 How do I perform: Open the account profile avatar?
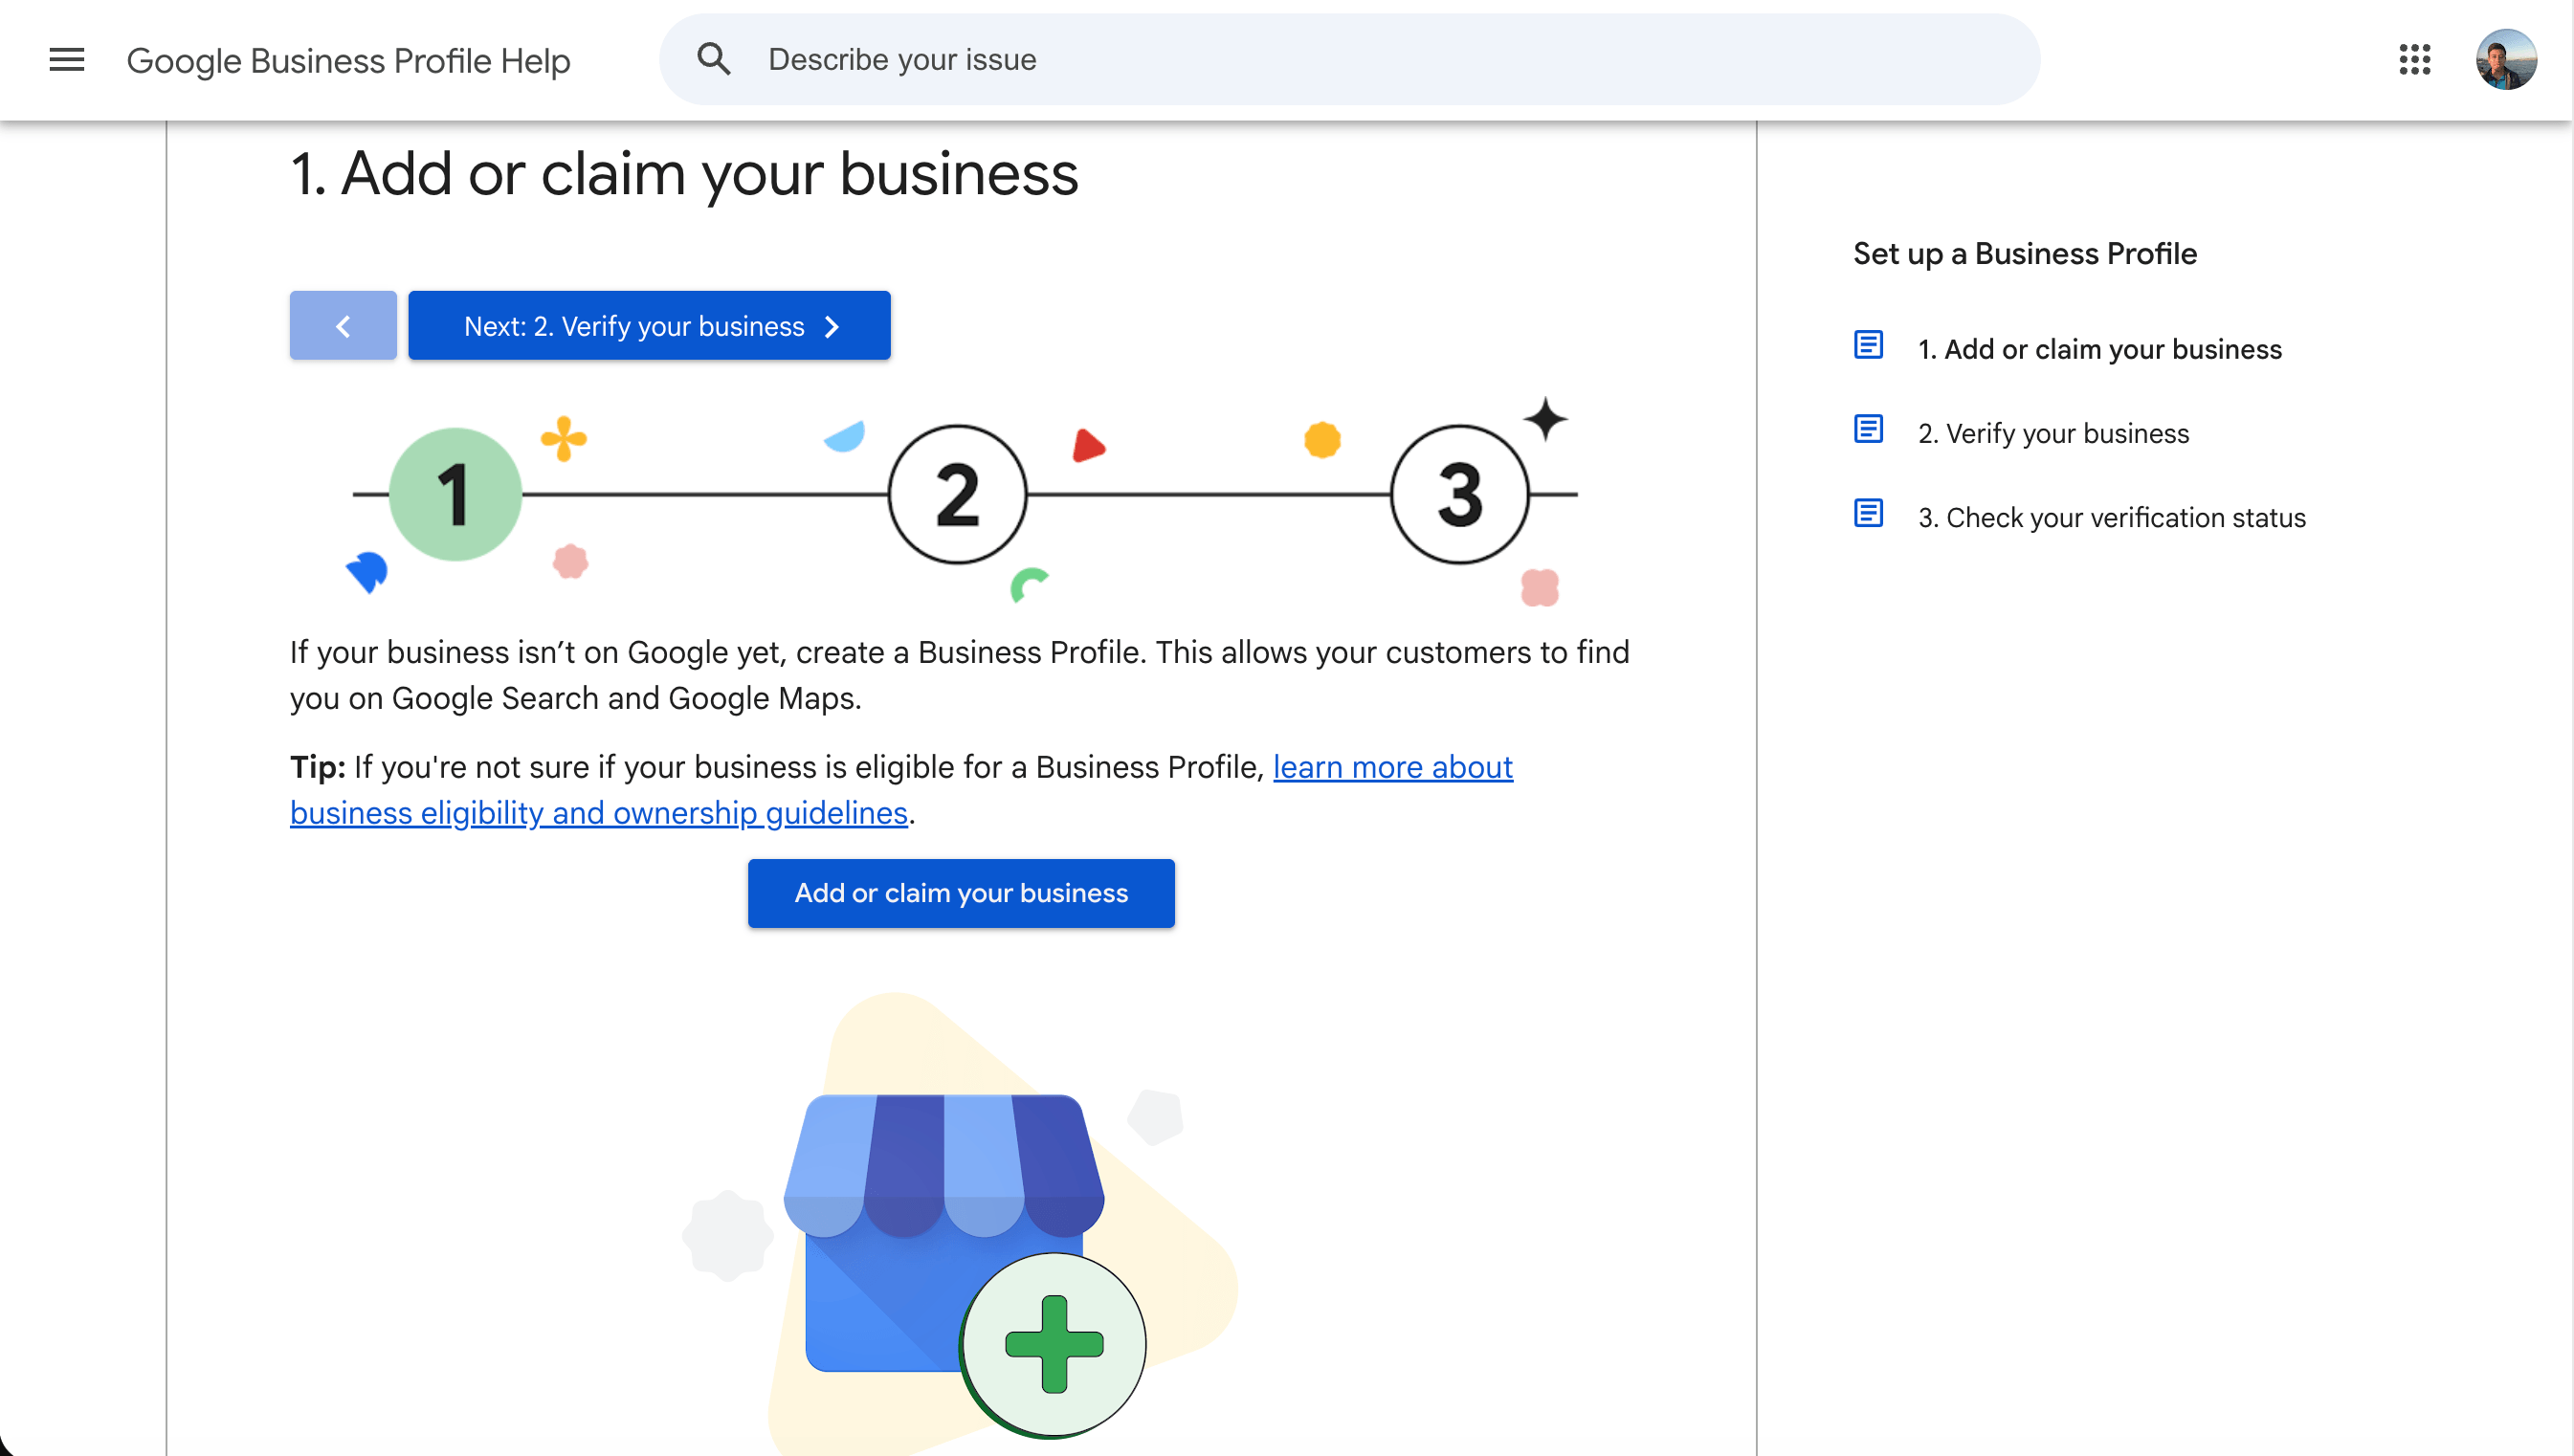tap(2505, 60)
